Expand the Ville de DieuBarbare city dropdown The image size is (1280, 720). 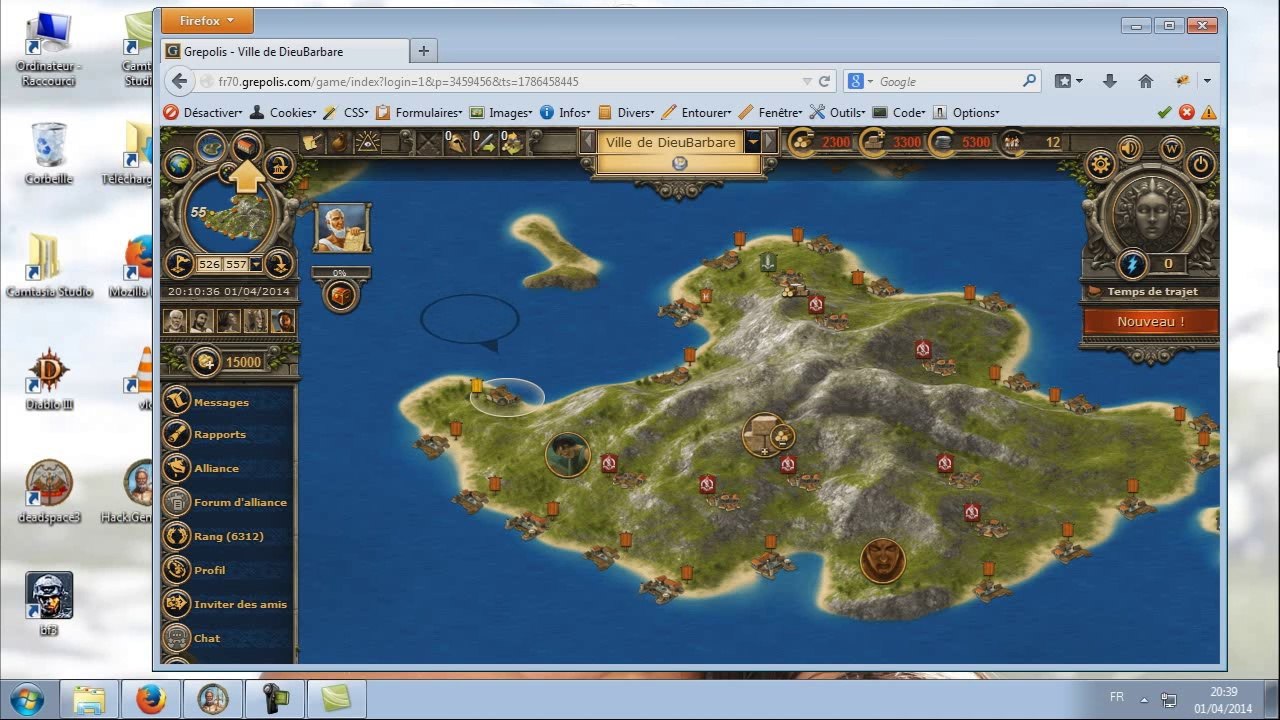click(753, 142)
